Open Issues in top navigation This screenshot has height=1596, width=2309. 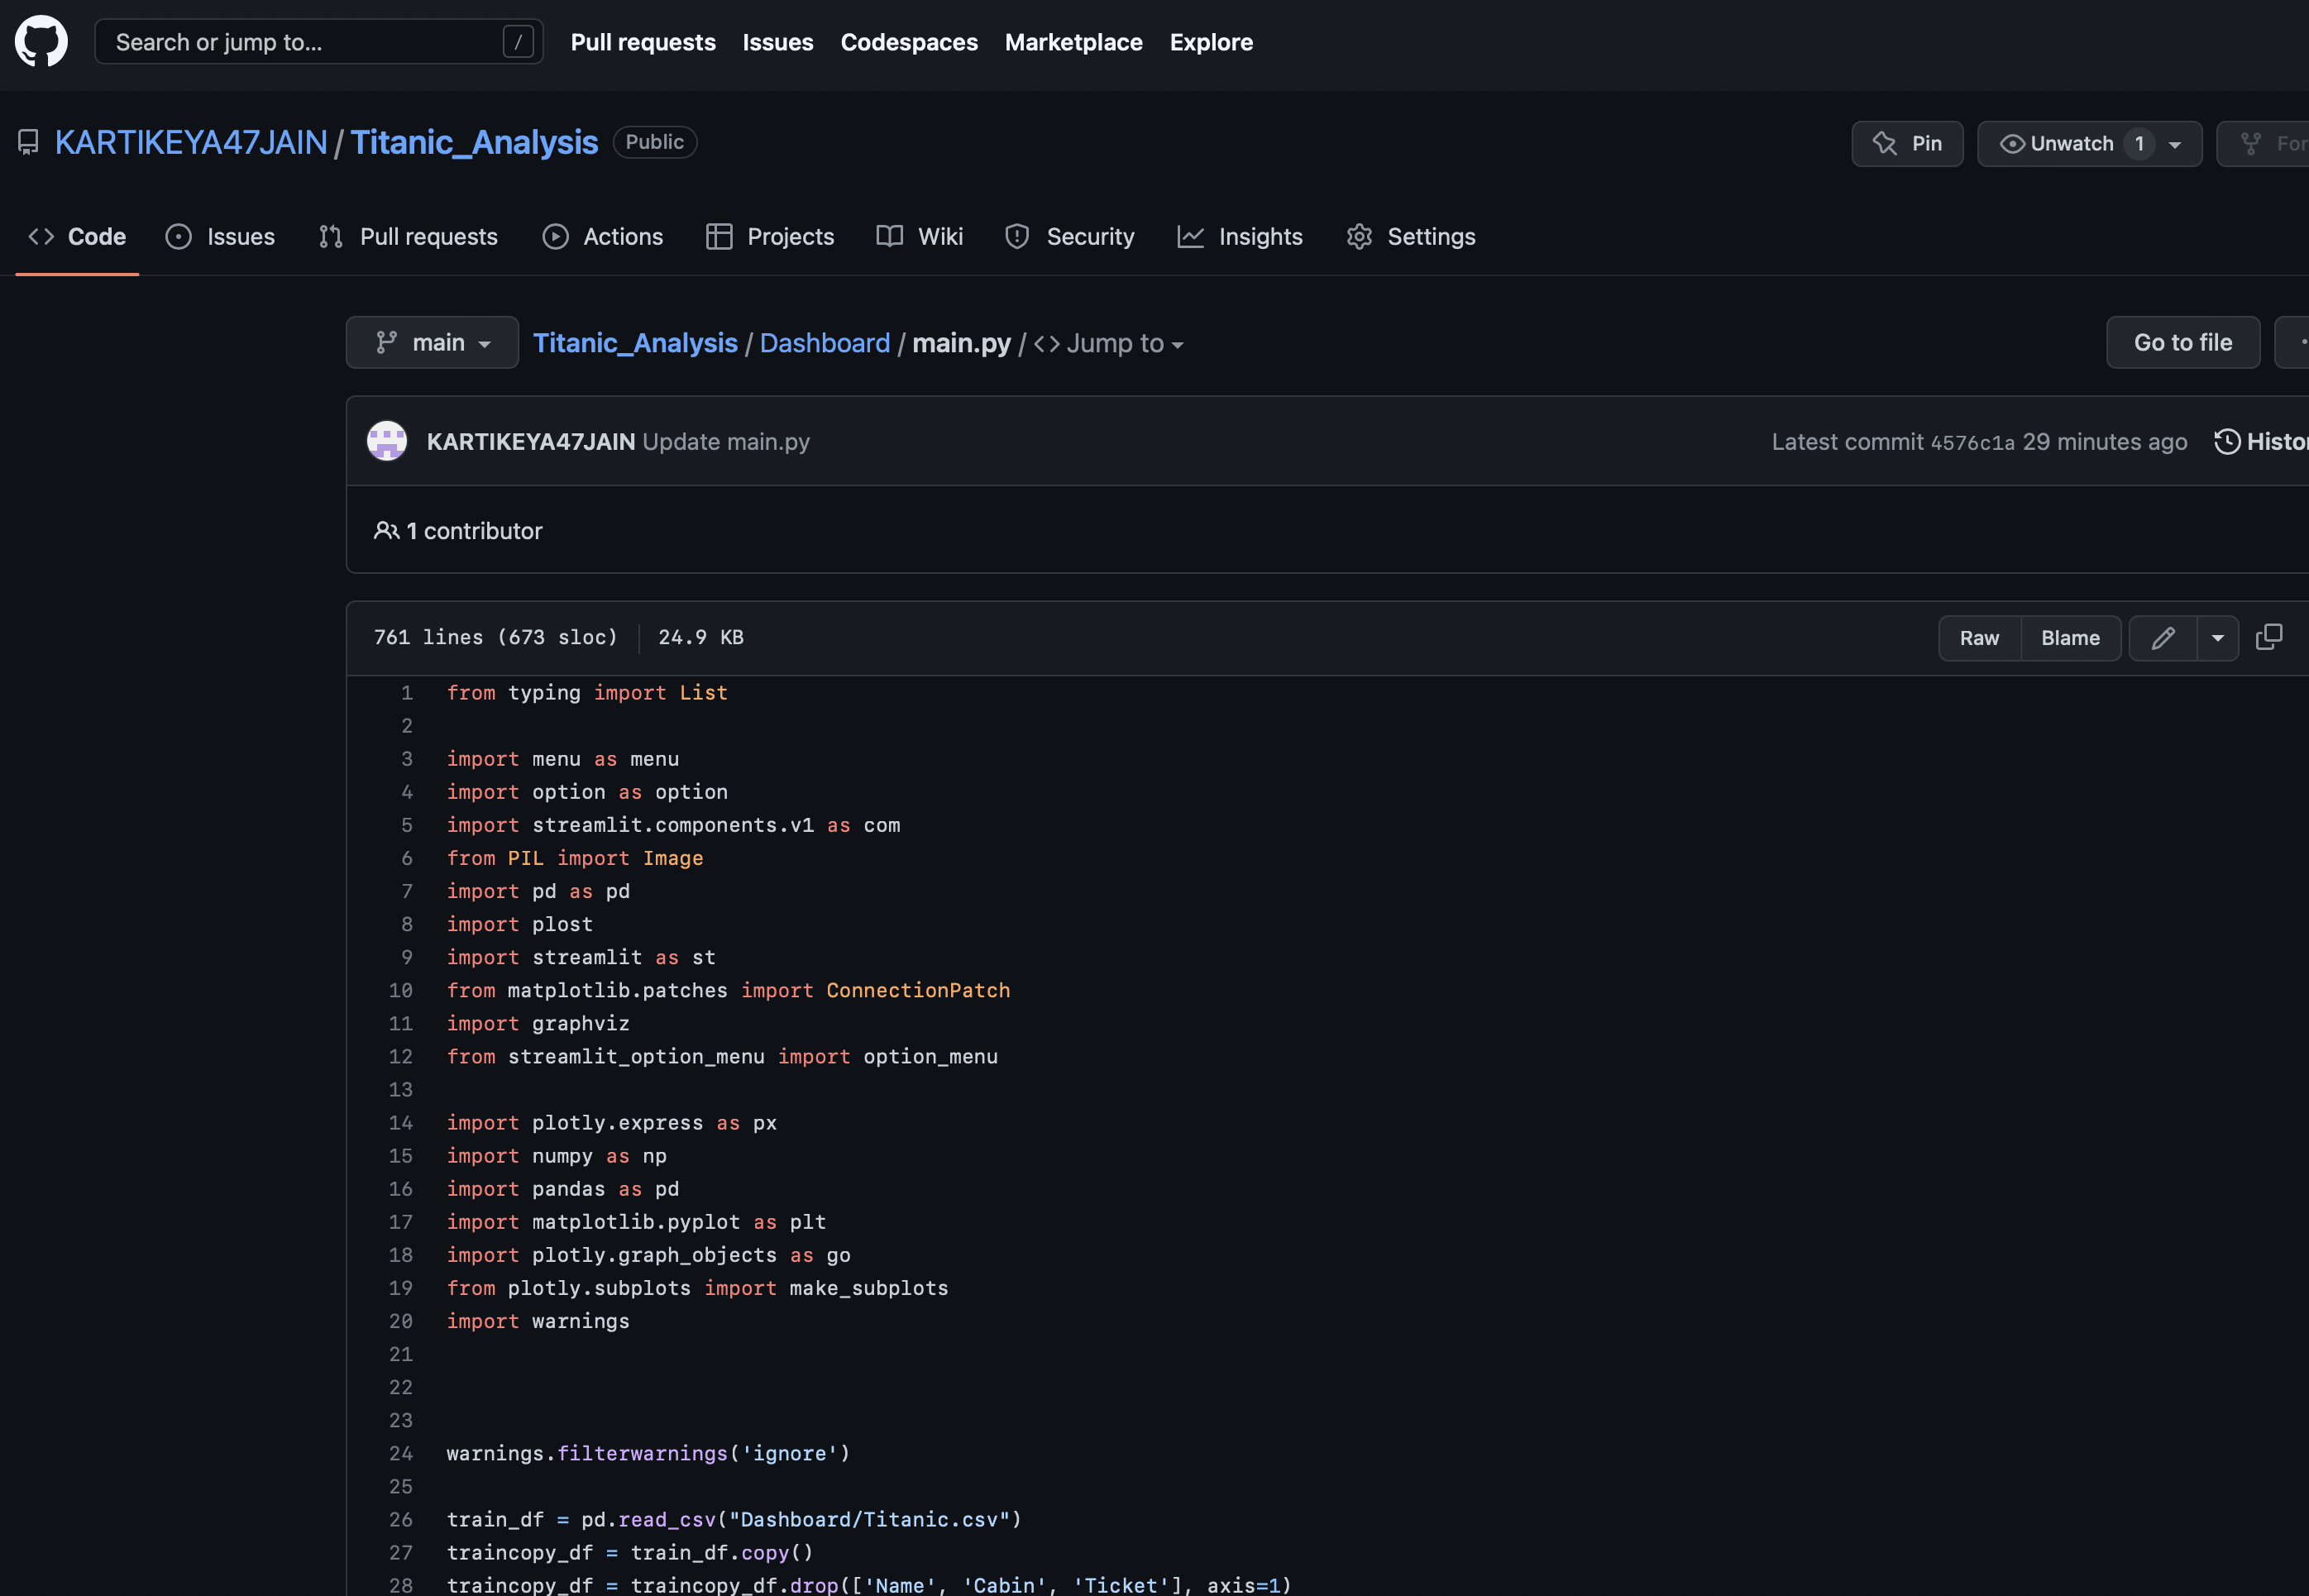coord(777,42)
